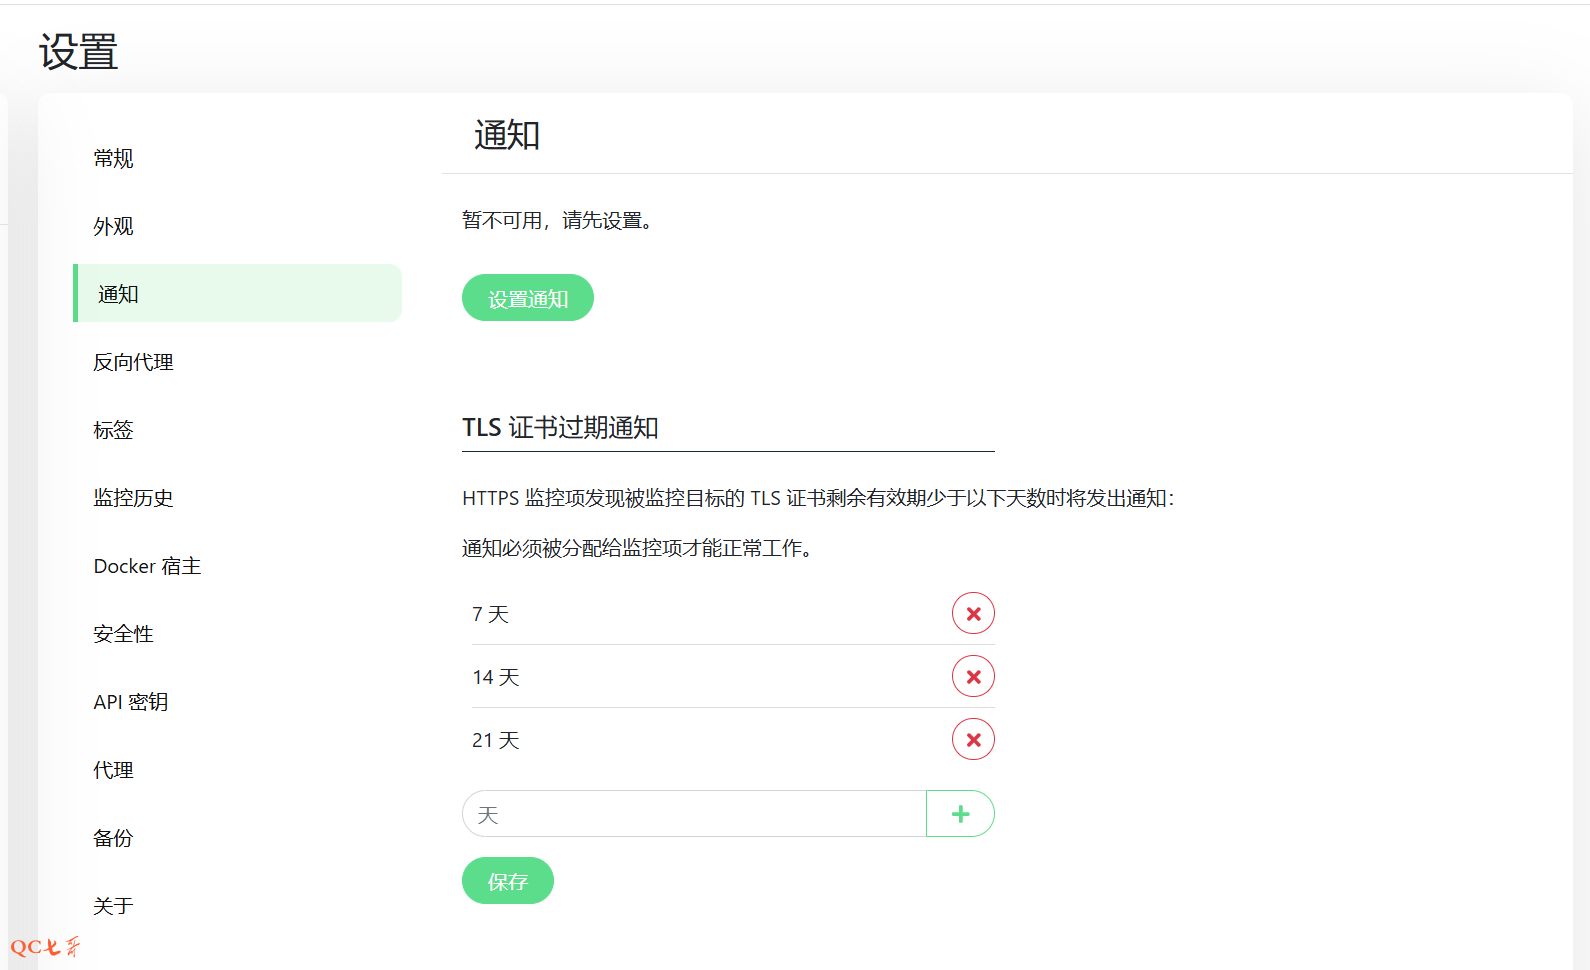Open the 代理 settings section

(114, 770)
